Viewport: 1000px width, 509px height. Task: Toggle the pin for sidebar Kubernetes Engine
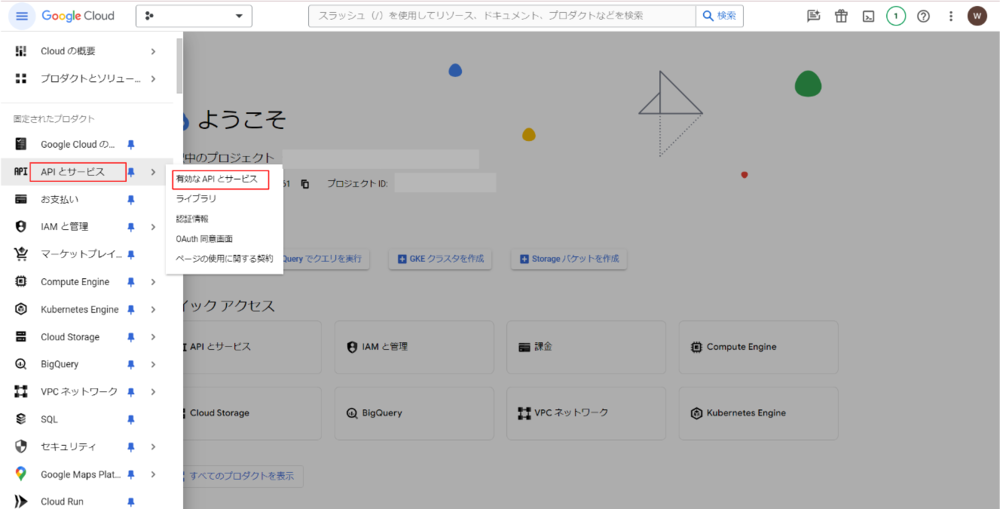[x=131, y=309]
